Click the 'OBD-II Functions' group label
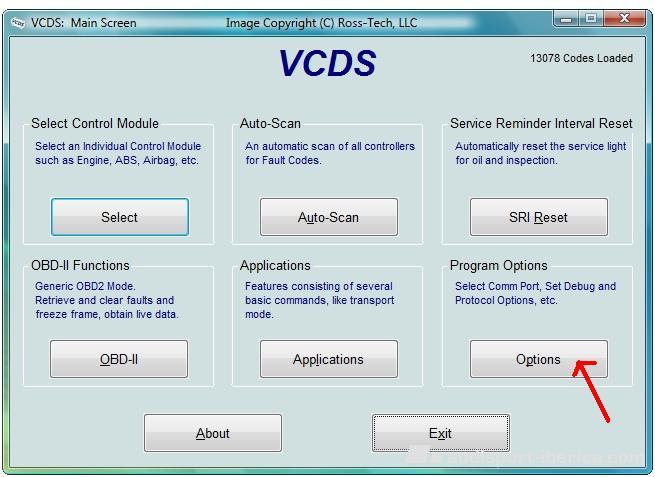 pos(80,265)
